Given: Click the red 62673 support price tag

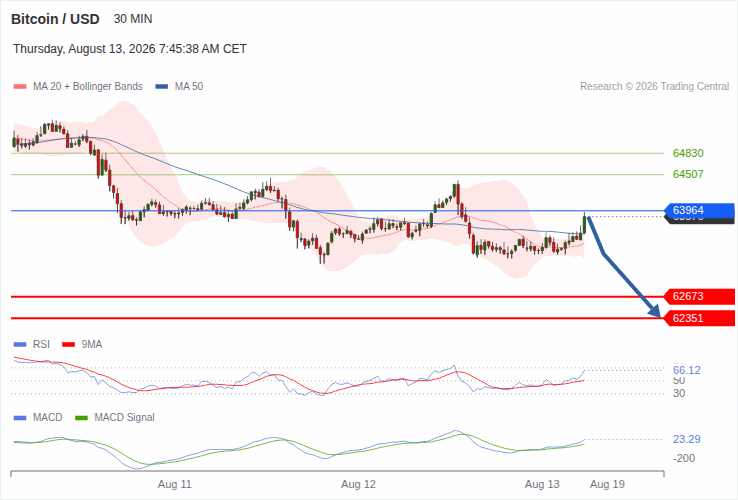Looking at the screenshot, I should [699, 297].
